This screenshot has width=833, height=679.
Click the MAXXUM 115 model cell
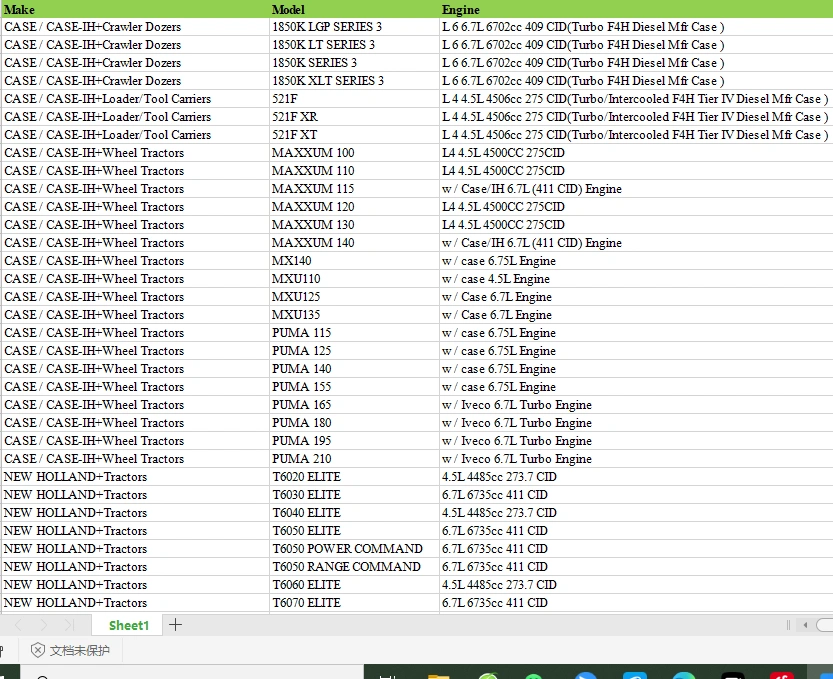pos(353,189)
